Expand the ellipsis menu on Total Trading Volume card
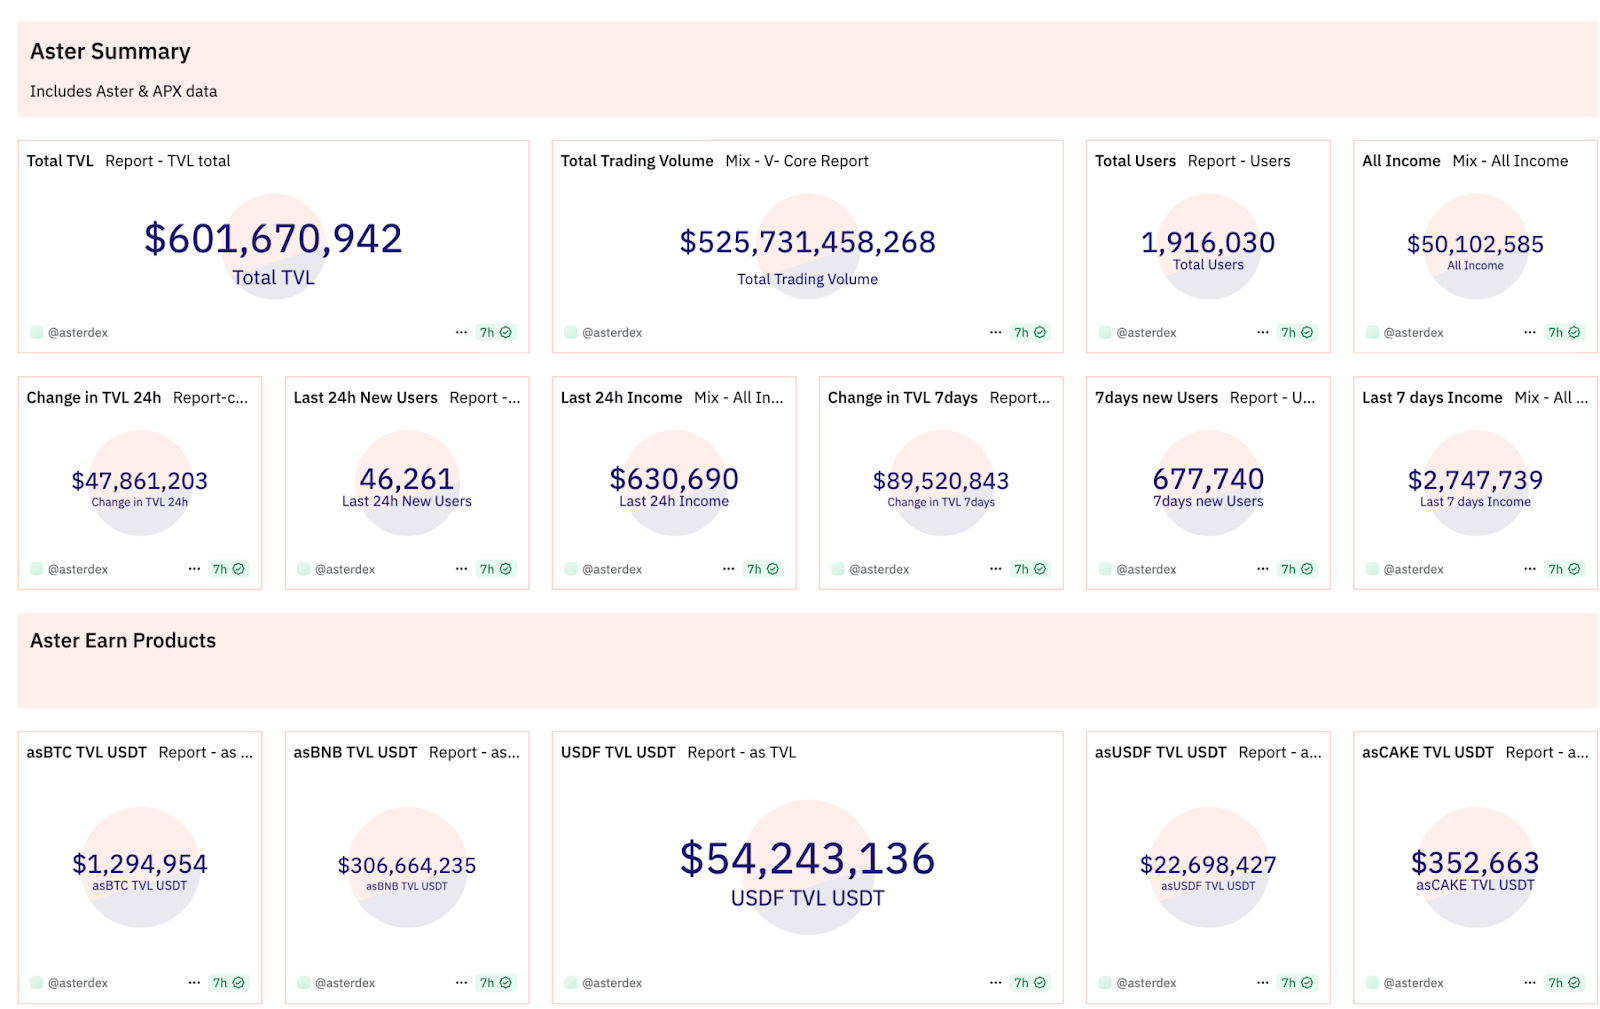Screen dimensions: 1600x1009 tap(995, 332)
